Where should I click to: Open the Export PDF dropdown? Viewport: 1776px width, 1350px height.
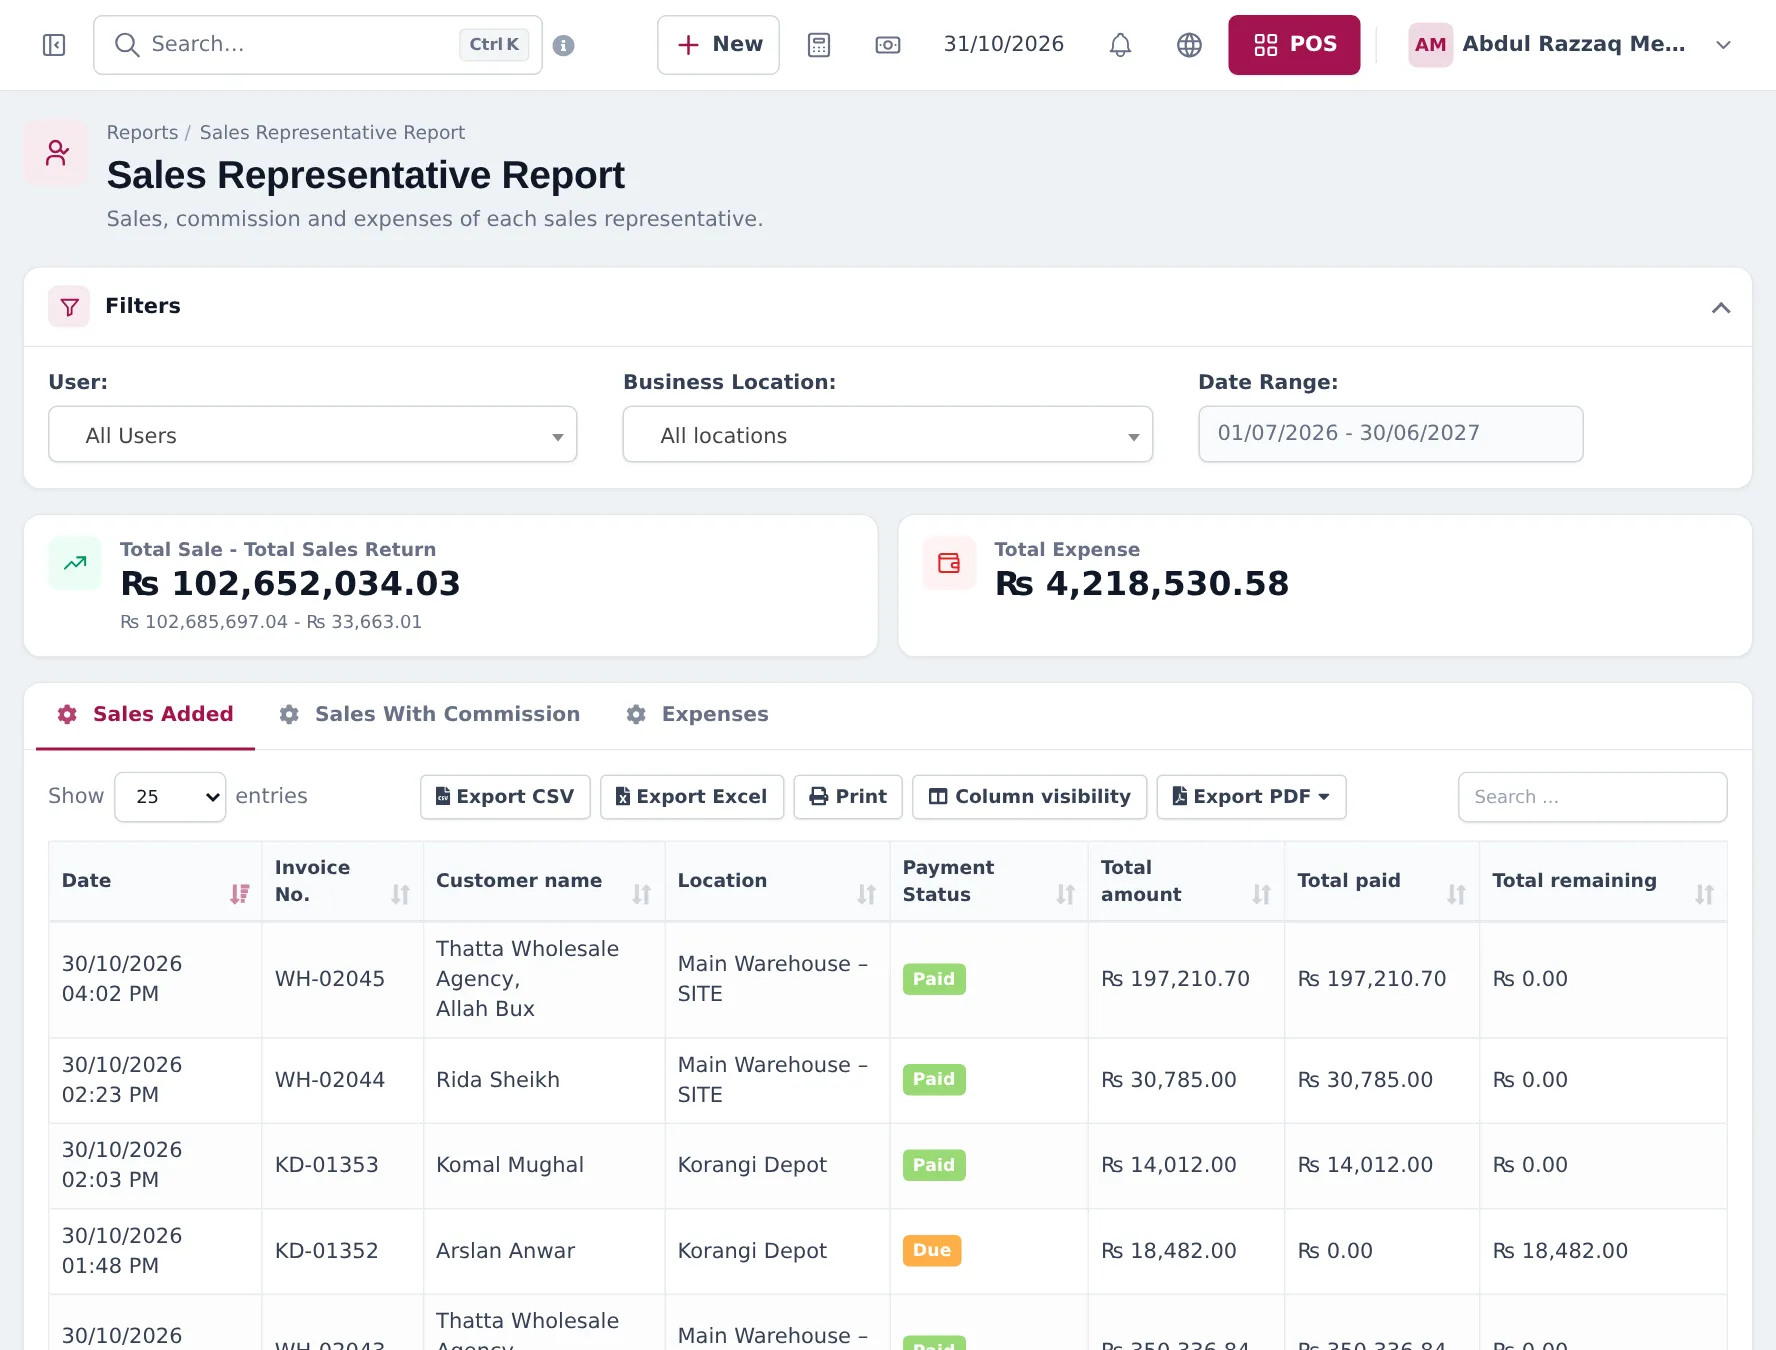(1251, 797)
